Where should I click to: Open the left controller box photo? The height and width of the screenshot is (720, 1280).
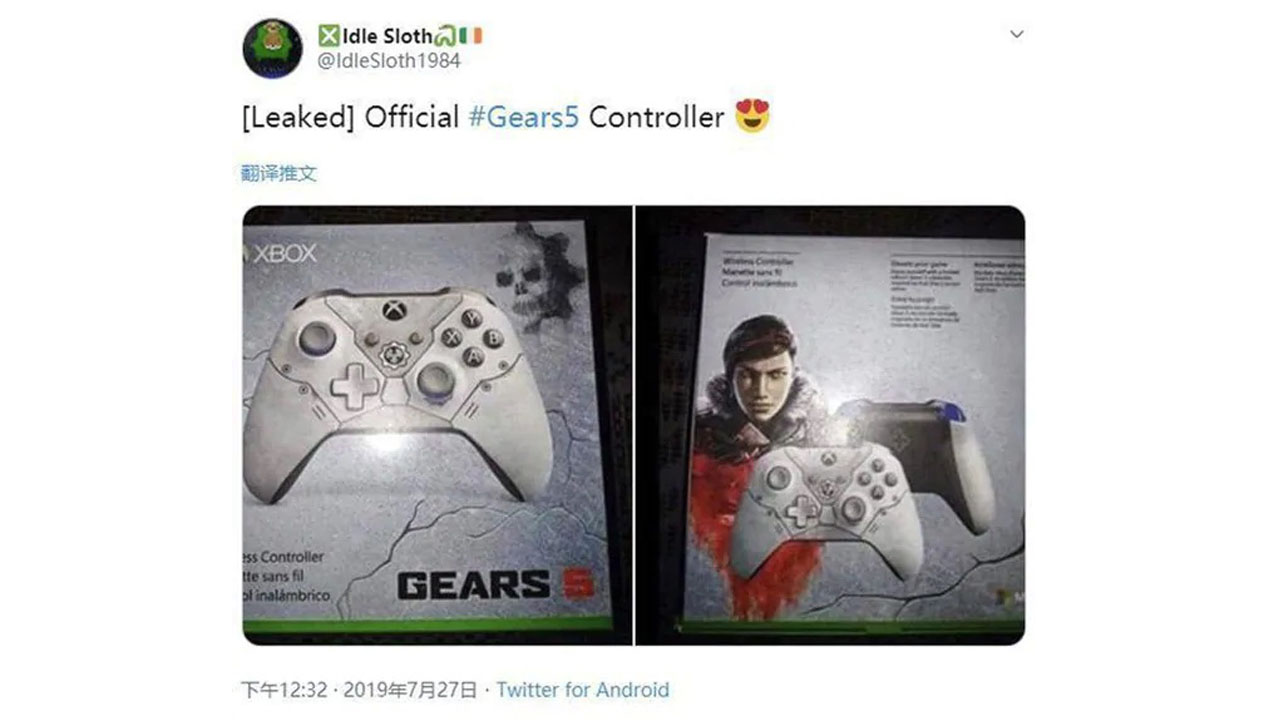[x=437, y=425]
